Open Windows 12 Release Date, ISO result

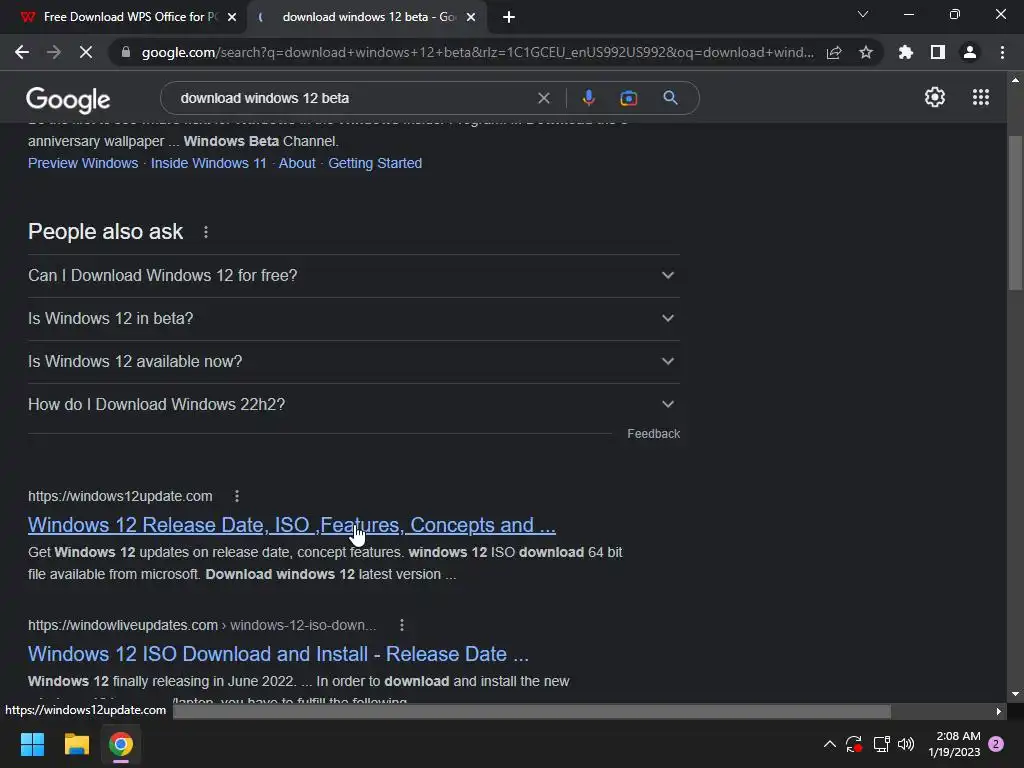click(x=292, y=525)
